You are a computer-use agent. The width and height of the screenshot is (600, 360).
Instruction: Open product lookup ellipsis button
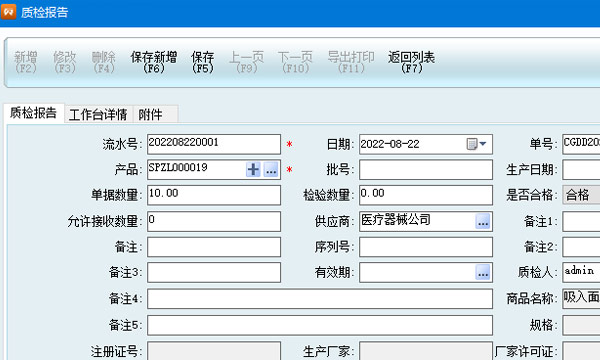coord(271,169)
